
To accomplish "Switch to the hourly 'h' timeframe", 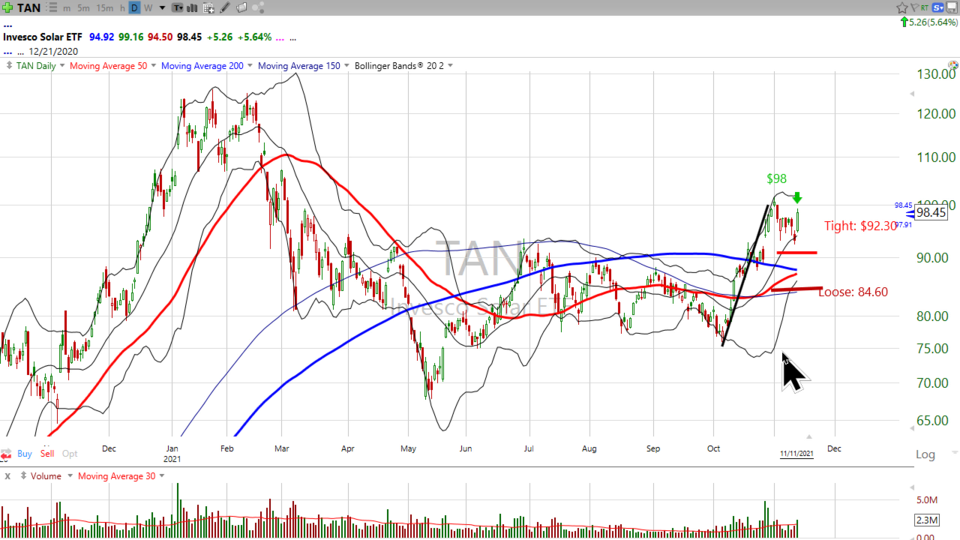I will (122, 8).
